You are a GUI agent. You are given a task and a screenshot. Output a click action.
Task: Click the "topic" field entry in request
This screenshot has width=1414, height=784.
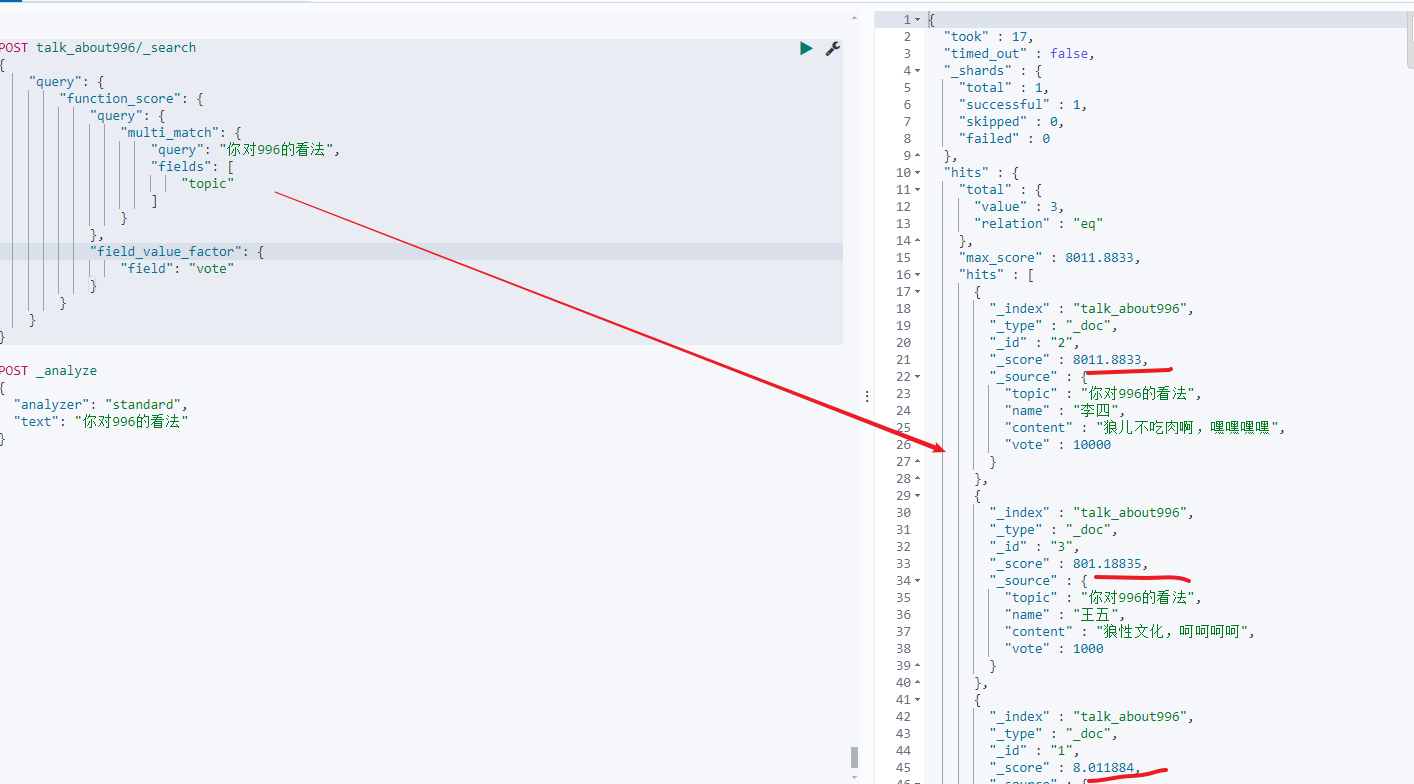pyautogui.click(x=208, y=184)
